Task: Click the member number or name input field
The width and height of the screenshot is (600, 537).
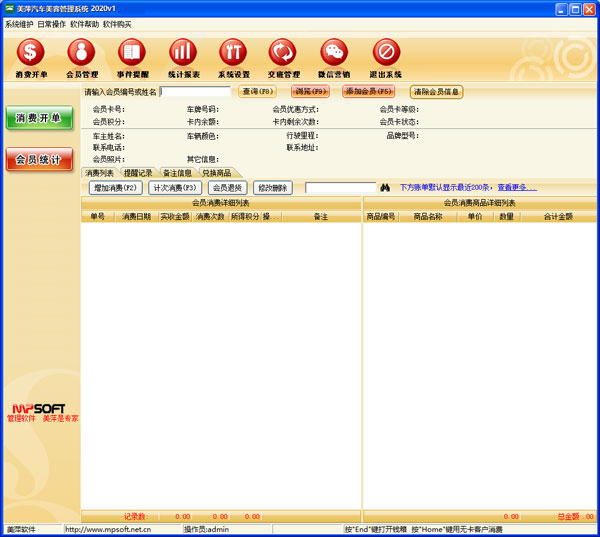Action: coord(194,91)
